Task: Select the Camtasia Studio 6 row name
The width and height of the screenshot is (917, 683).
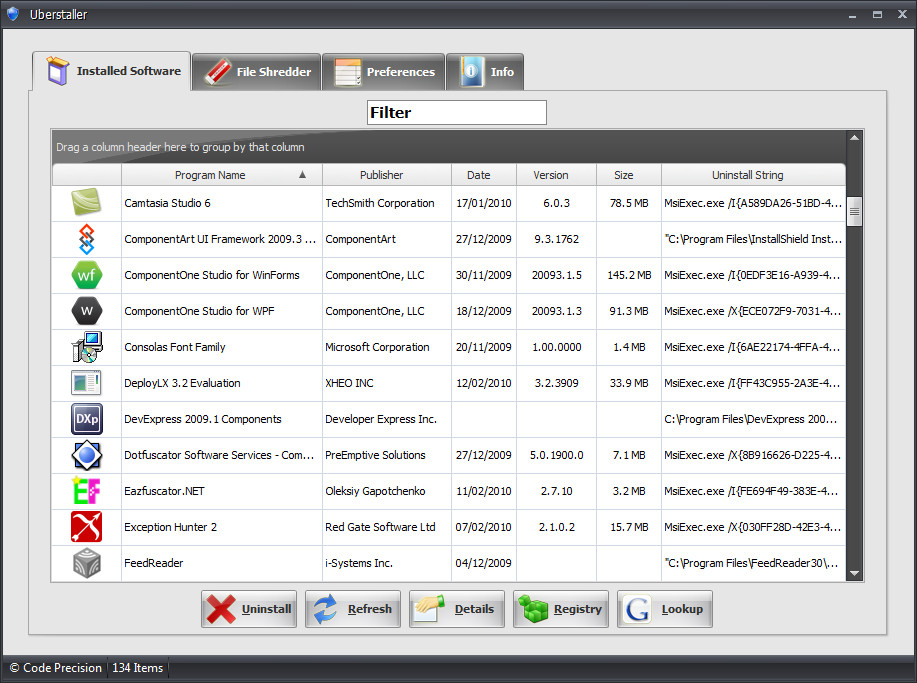Action: (x=167, y=203)
